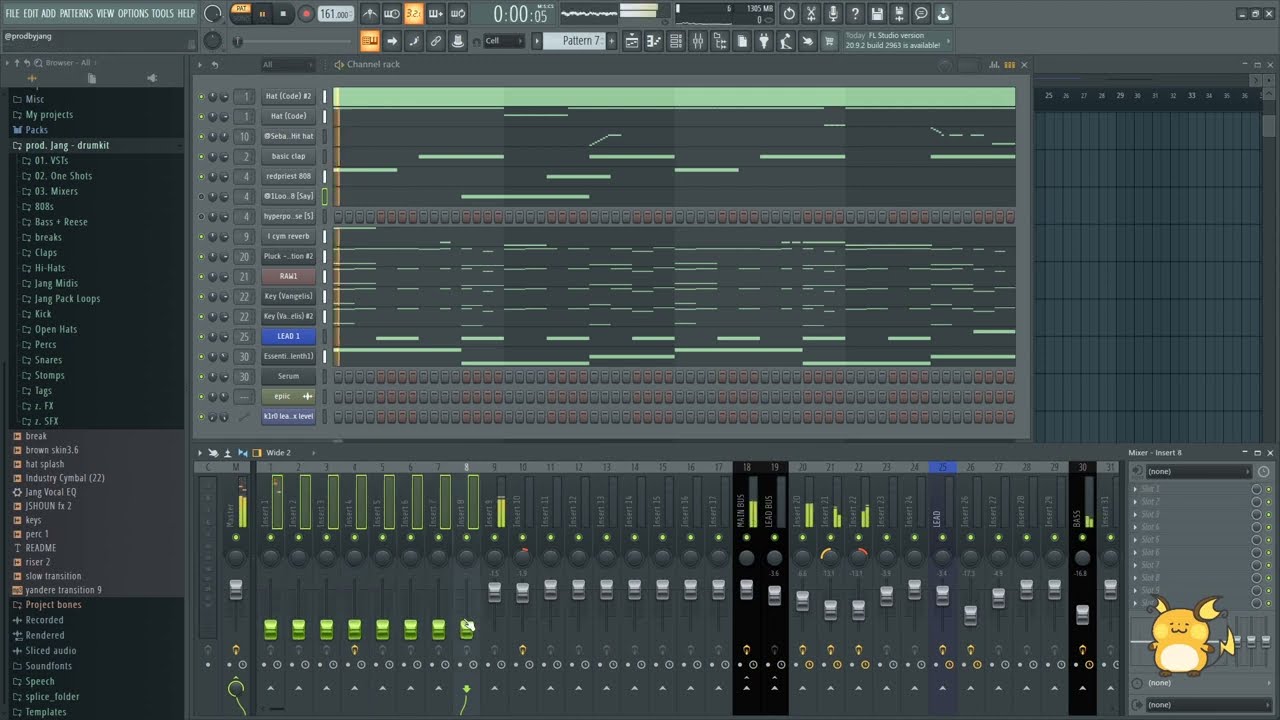Click the scissors audio editor icon
This screenshot has width=1280, height=720.
coord(811,14)
